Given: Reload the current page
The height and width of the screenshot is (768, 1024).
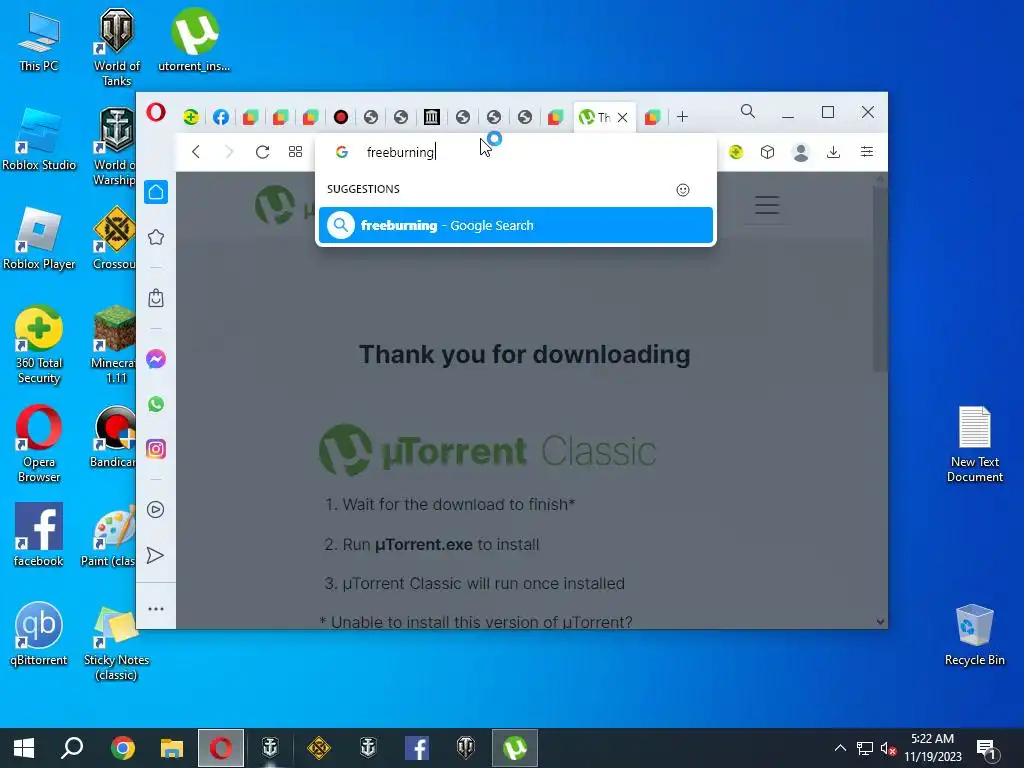Looking at the screenshot, I should [x=263, y=152].
